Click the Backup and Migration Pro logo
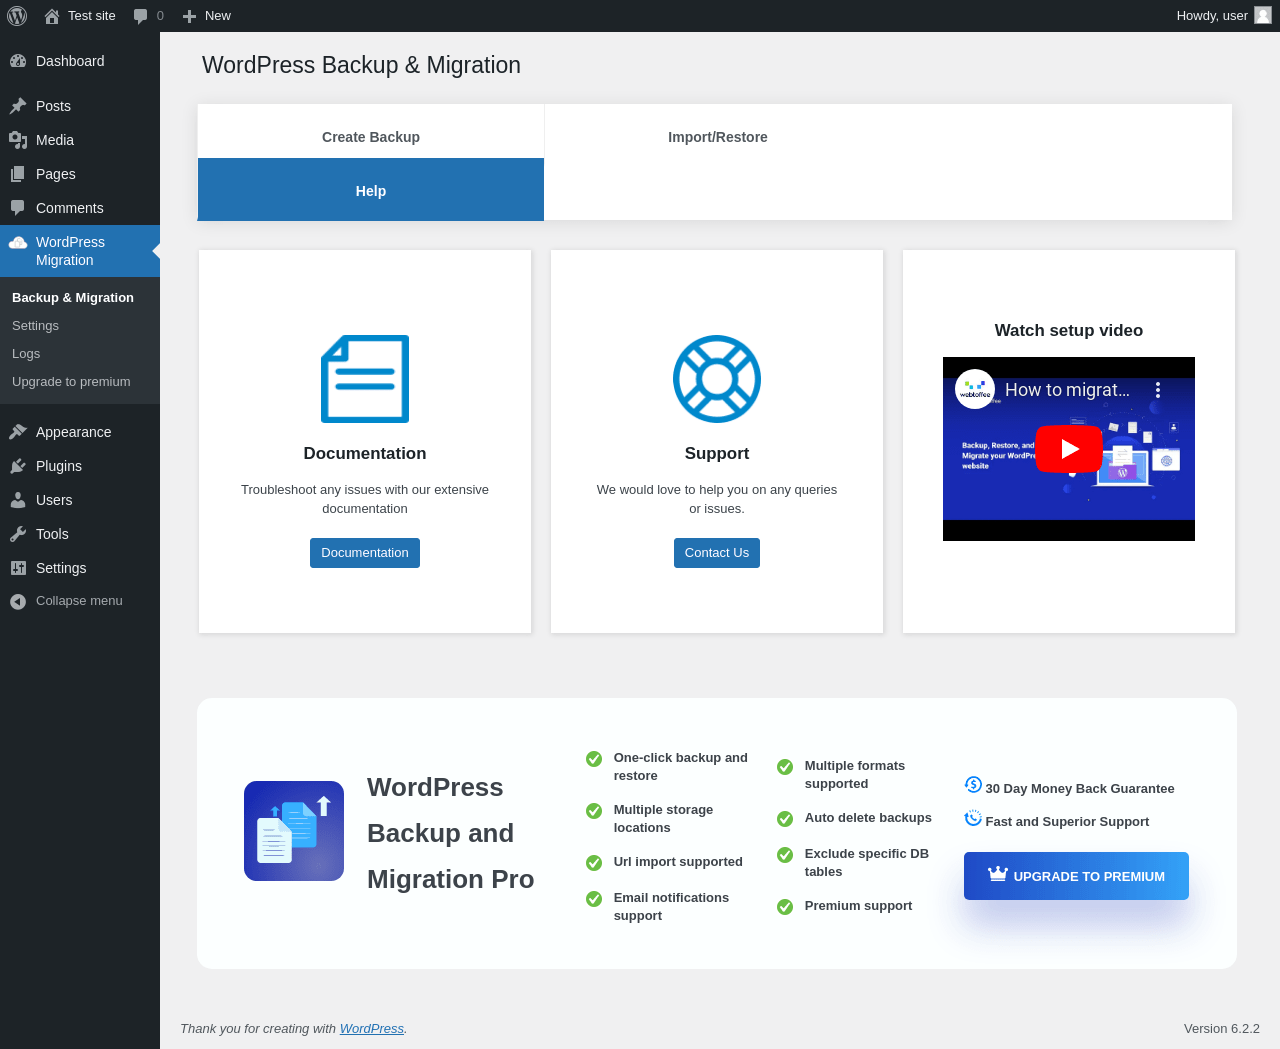Screen dimensions: 1280x1049 click(294, 831)
